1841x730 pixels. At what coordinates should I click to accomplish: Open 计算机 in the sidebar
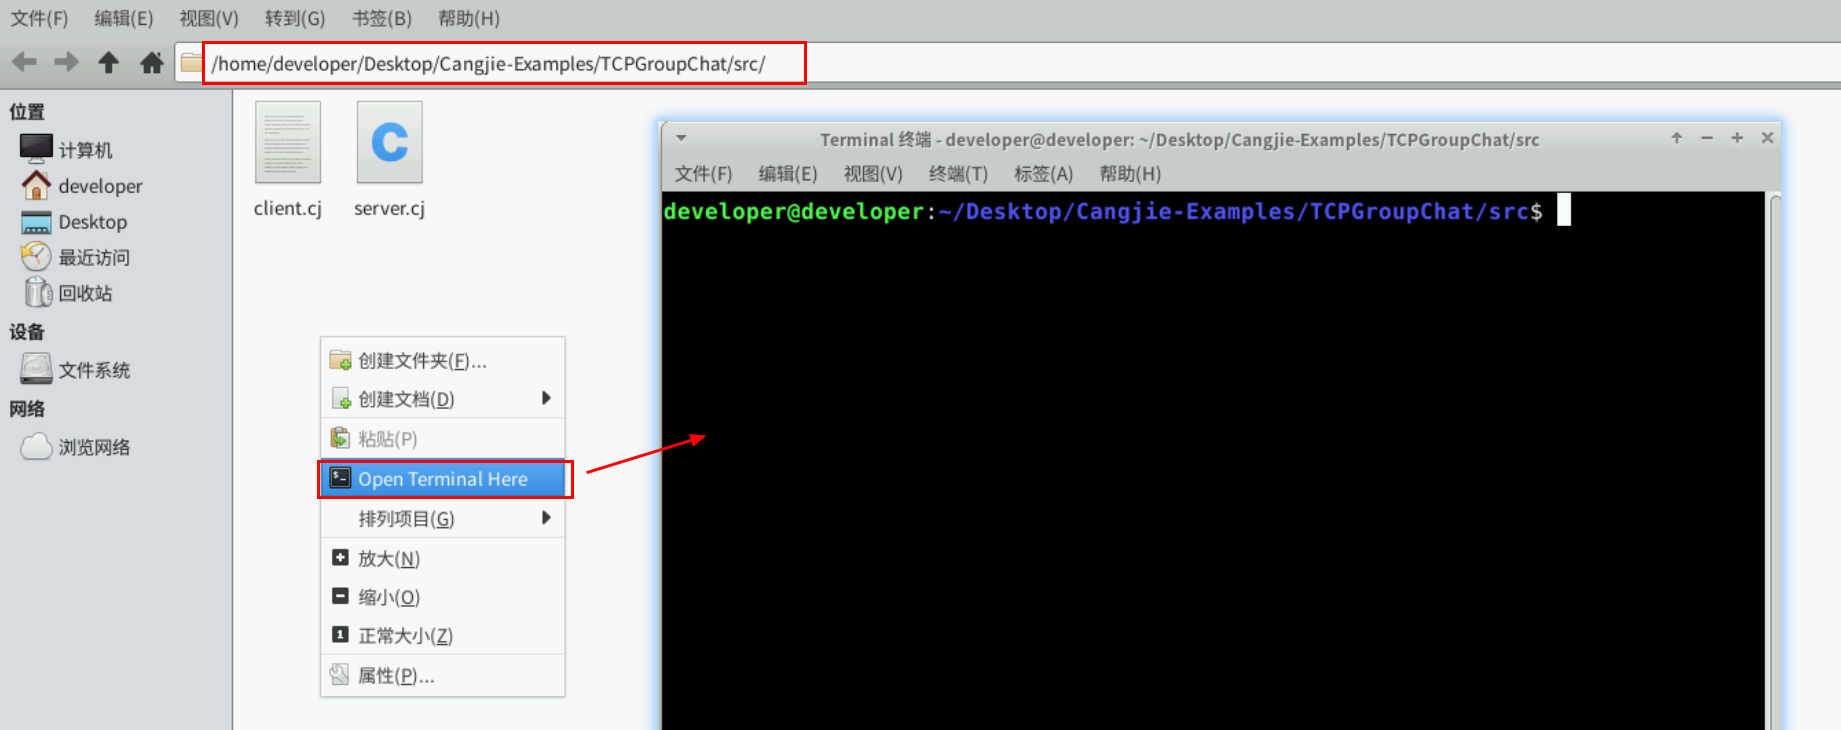pos(66,149)
